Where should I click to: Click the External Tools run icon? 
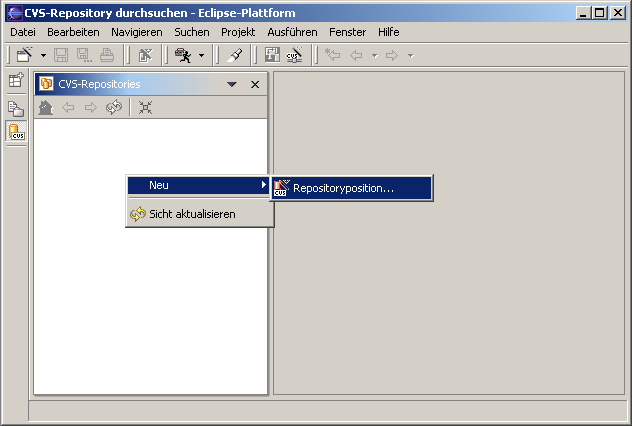pyautogui.click(x=183, y=55)
